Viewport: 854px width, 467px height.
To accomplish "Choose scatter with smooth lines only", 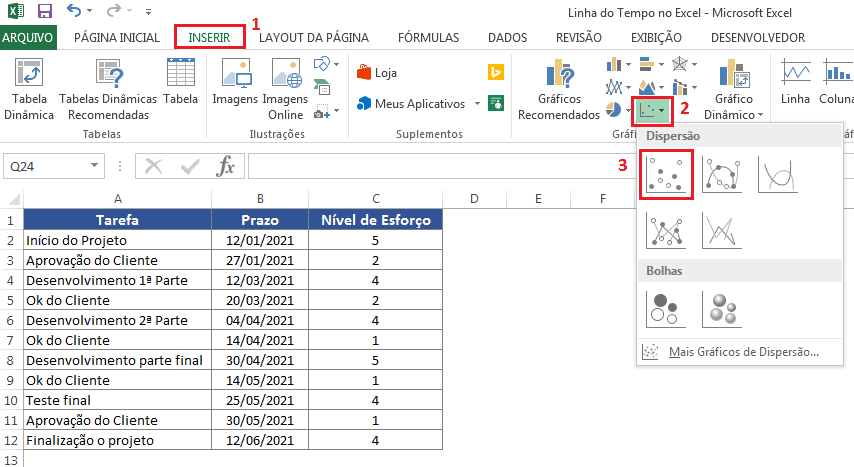I will [777, 174].
